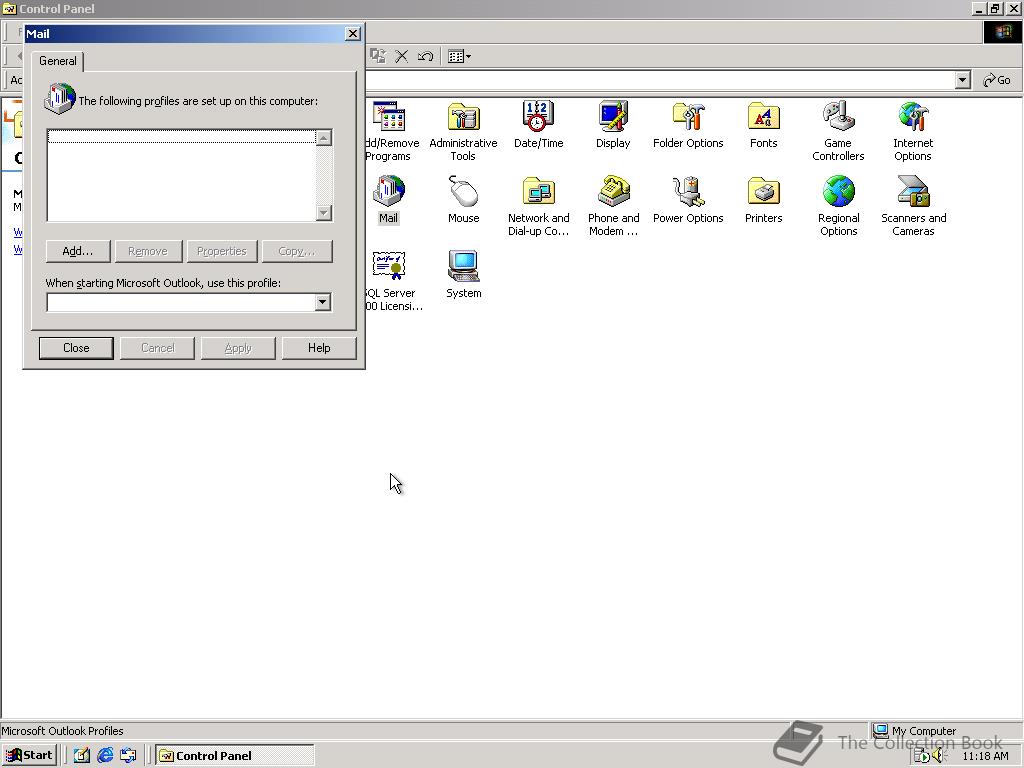Viewport: 1024px width, 768px height.
Task: Click the Outlook Express quick launch icon
Action: point(129,756)
